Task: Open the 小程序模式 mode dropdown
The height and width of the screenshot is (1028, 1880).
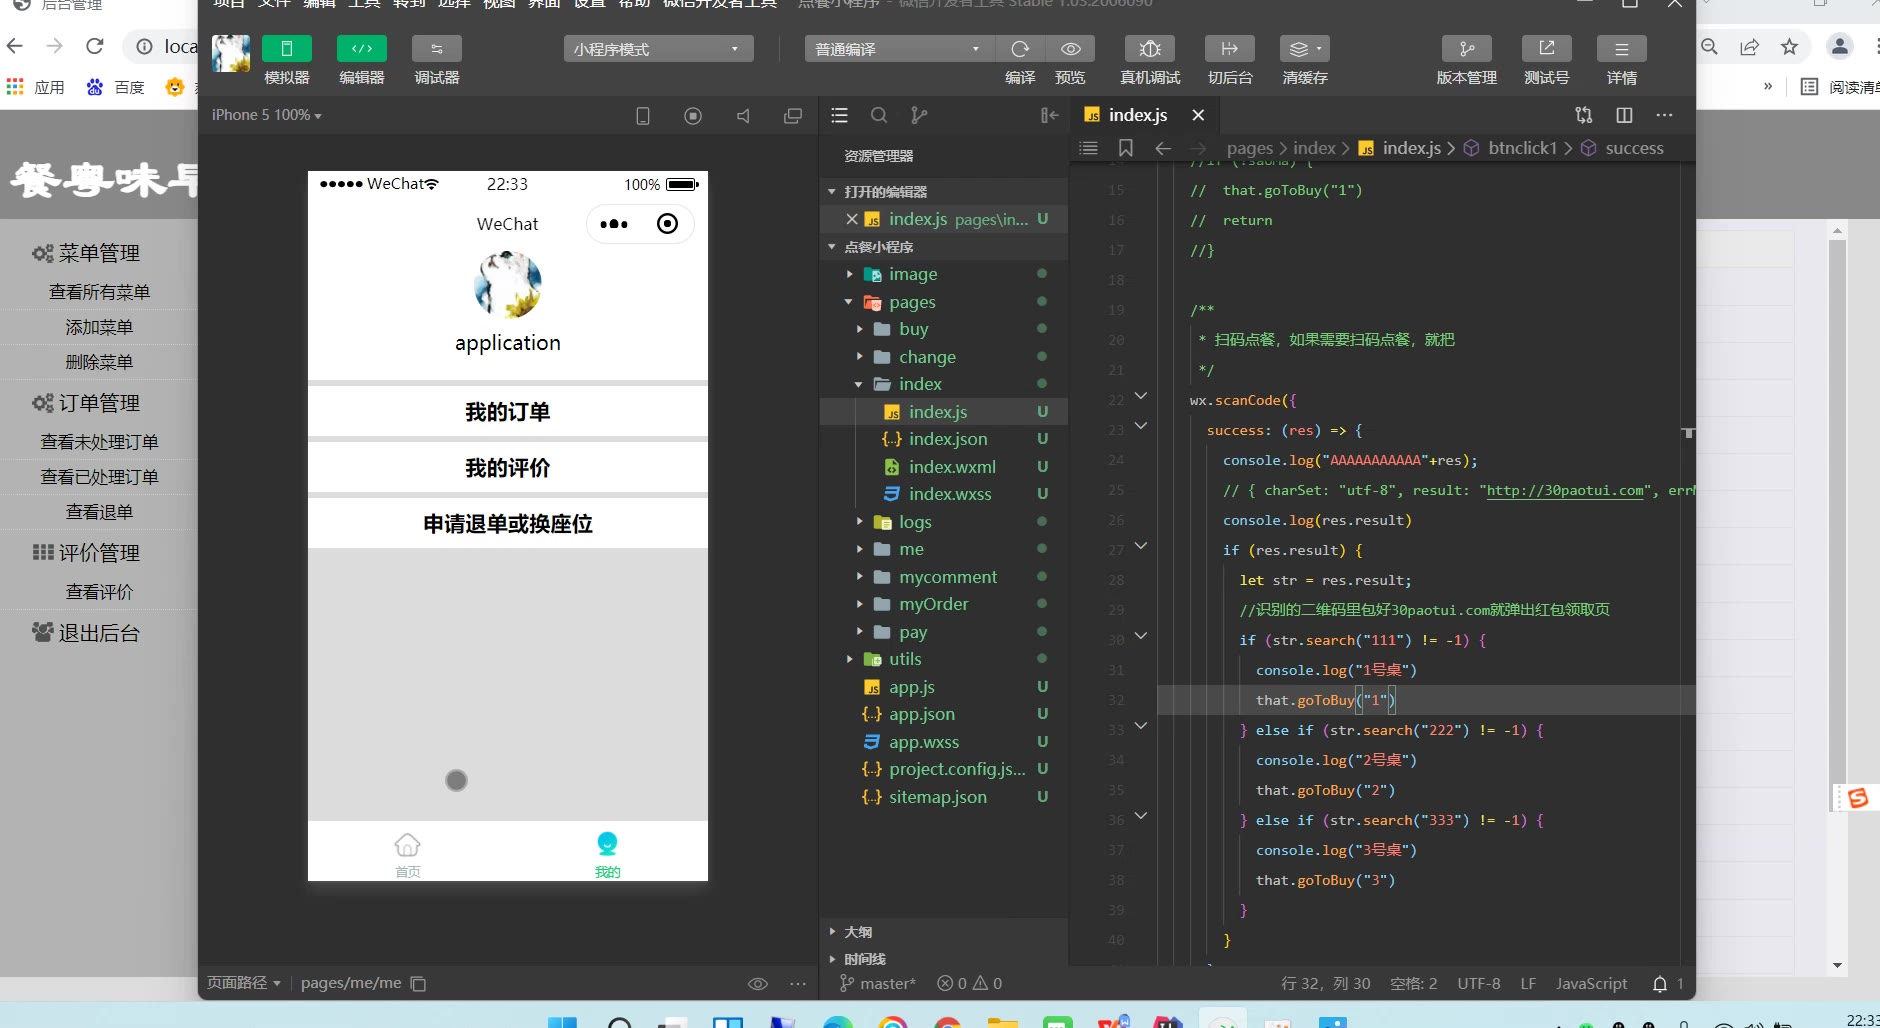Action: 657,49
